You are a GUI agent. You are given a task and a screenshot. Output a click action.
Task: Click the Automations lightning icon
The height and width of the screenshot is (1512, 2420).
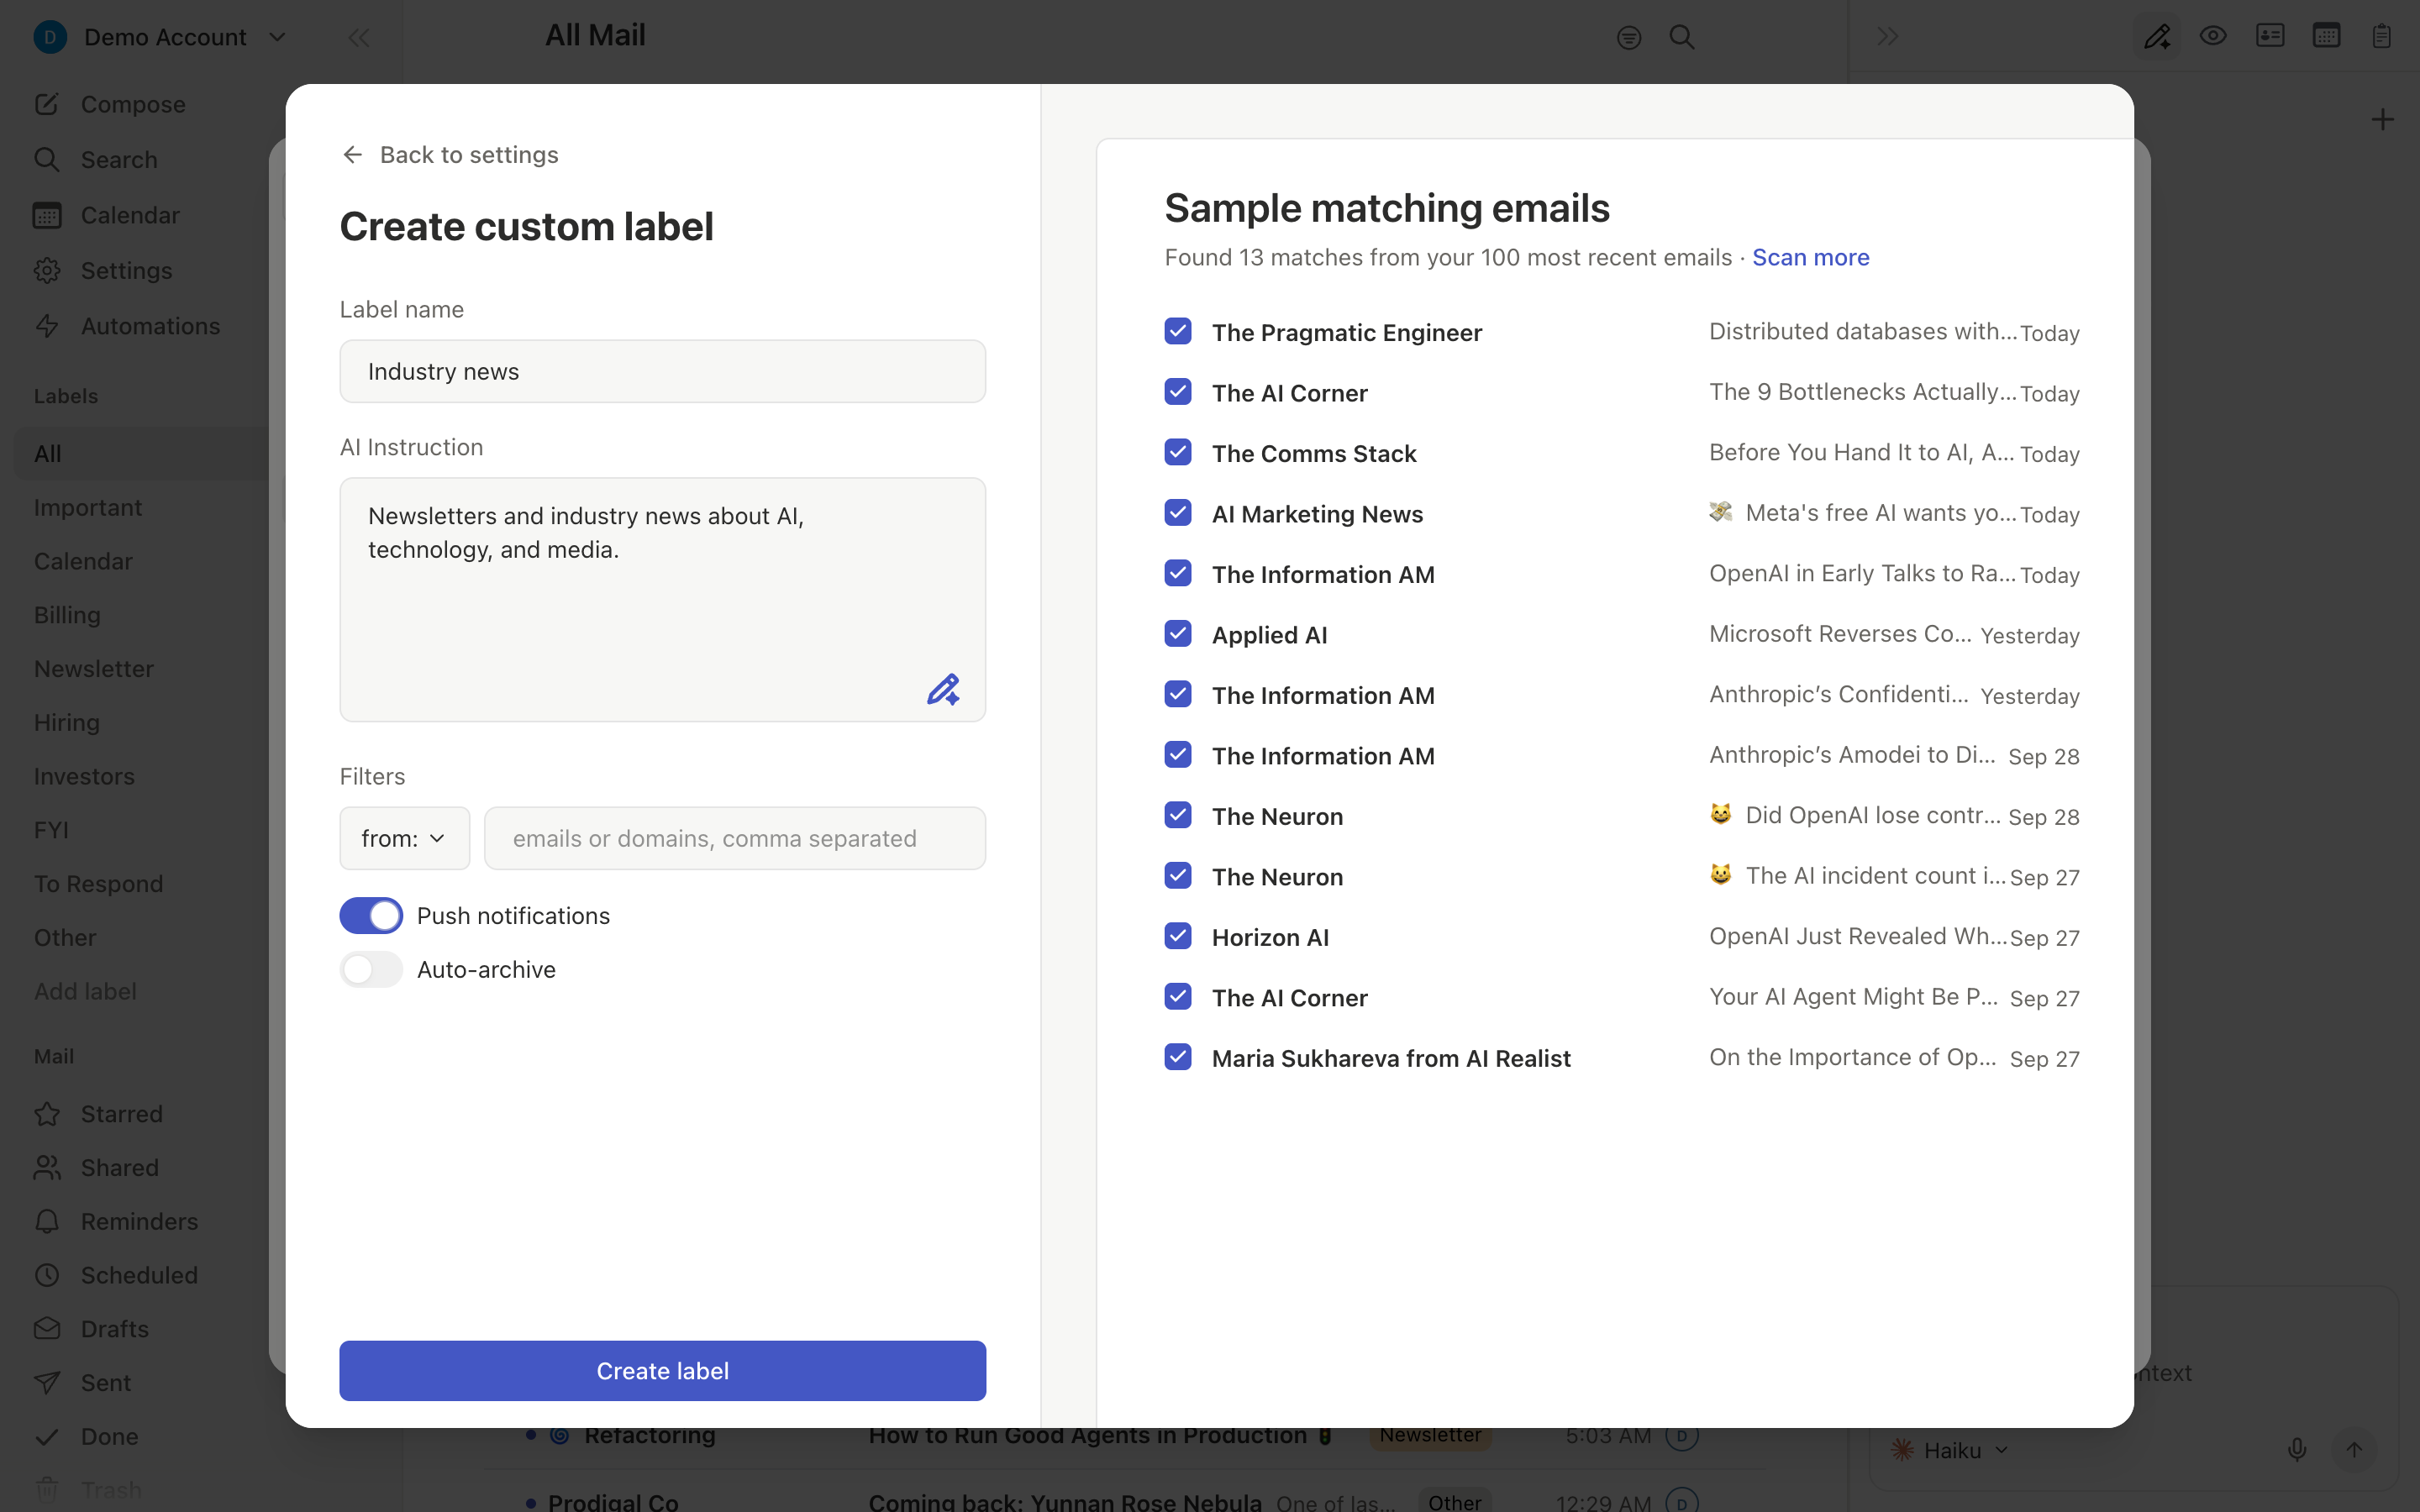coord(47,326)
